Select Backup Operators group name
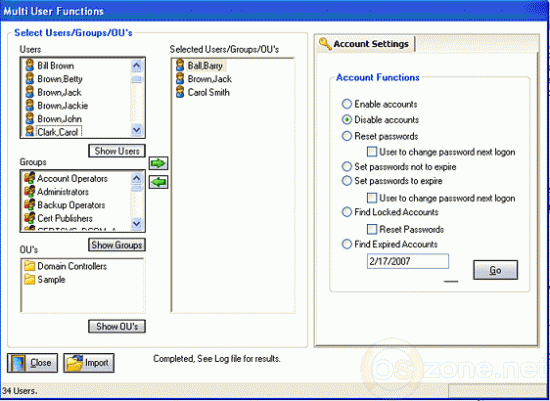This screenshot has width=550, height=401. (x=72, y=205)
